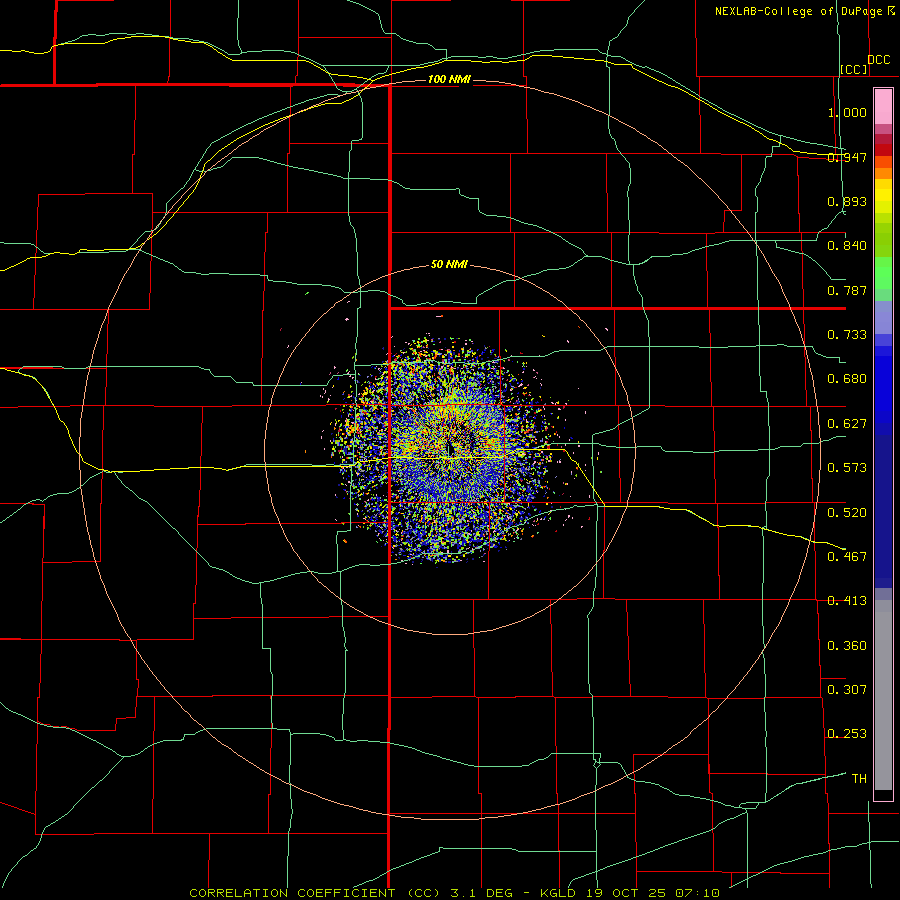900x900 pixels.
Task: Pick the lavender color bar segment
Action: click(883, 317)
